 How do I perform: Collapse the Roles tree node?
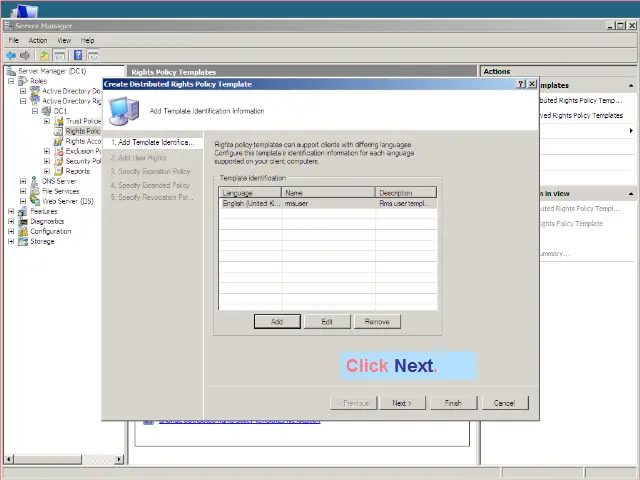point(11,81)
